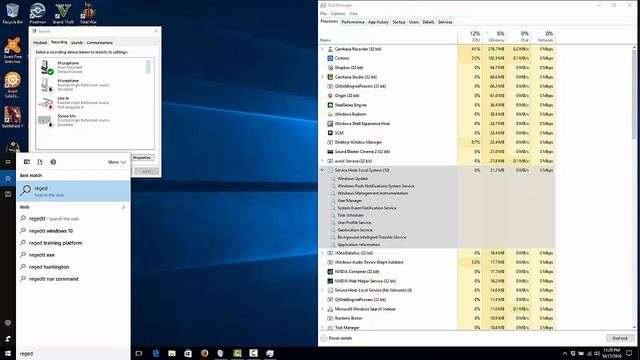
Task: Open the Avast SafeZone browser desktop shortcut
Action: coord(12,85)
